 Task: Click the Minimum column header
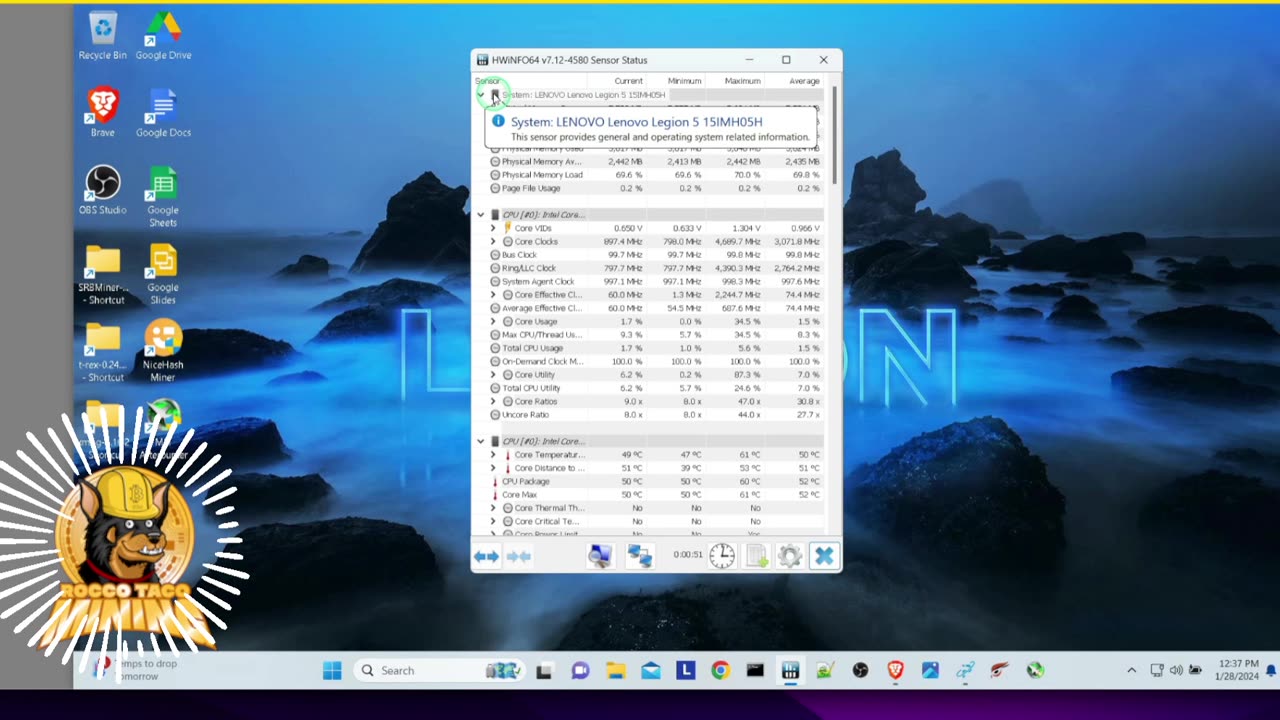[676, 81]
